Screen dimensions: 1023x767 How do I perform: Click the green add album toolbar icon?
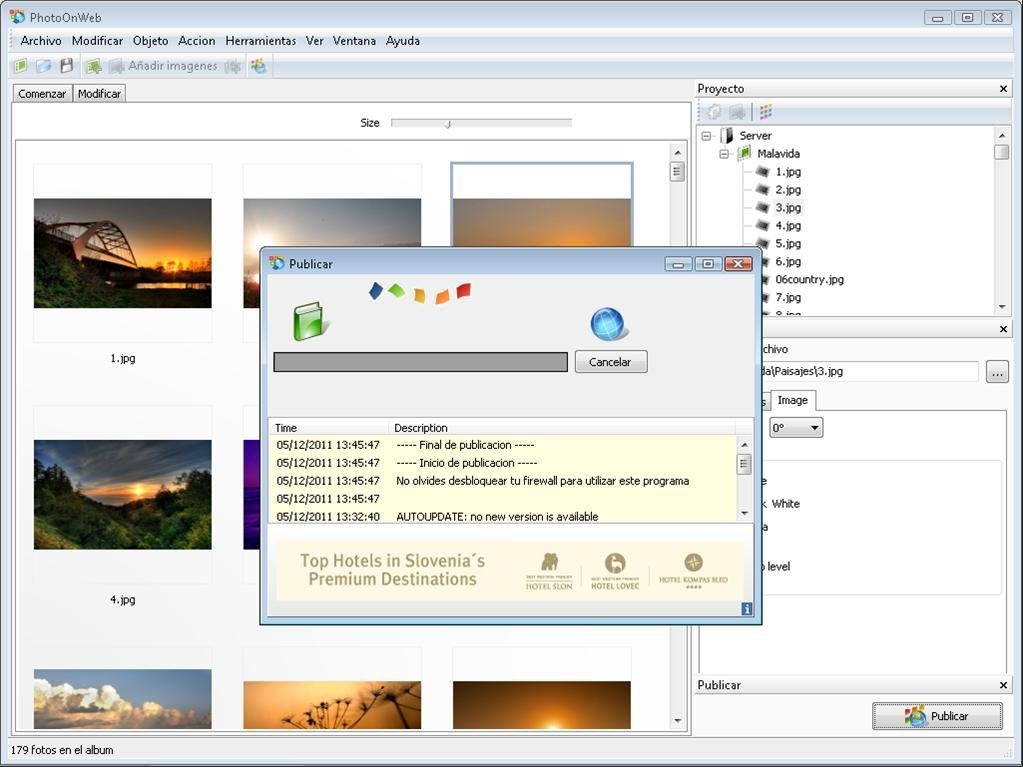pos(93,66)
